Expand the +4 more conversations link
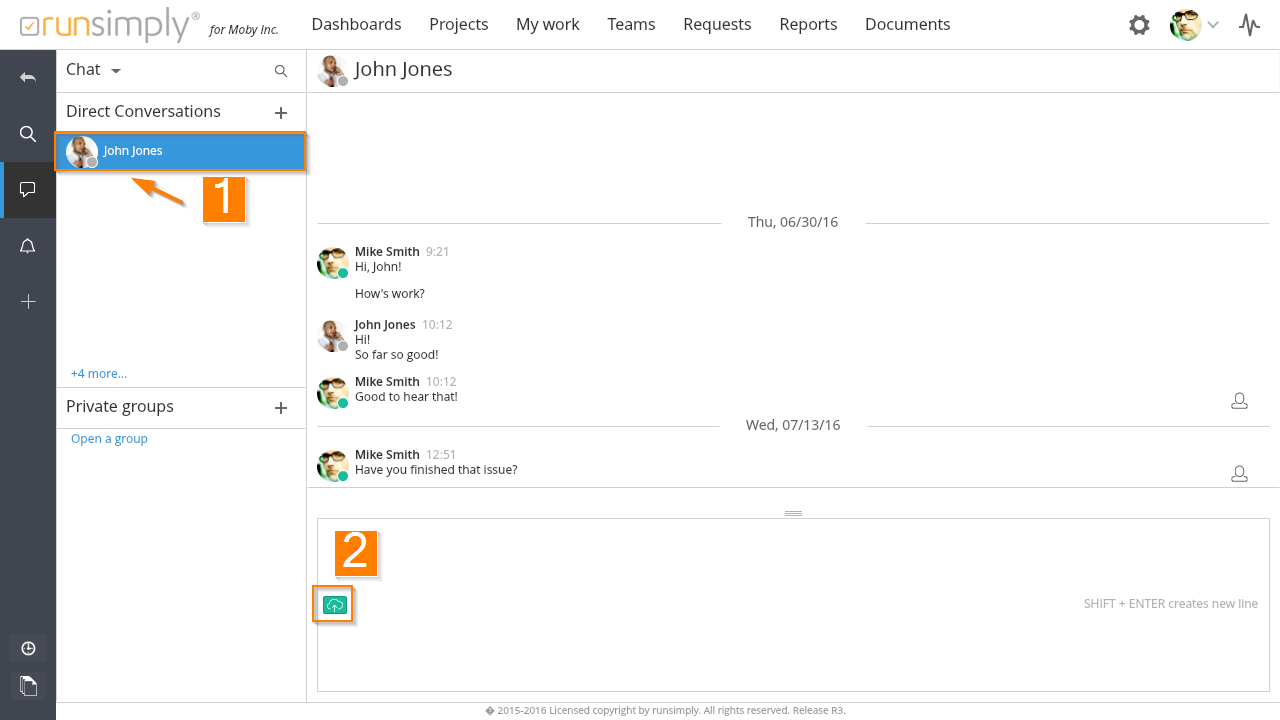Image resolution: width=1280 pixels, height=720 pixels. [x=99, y=374]
